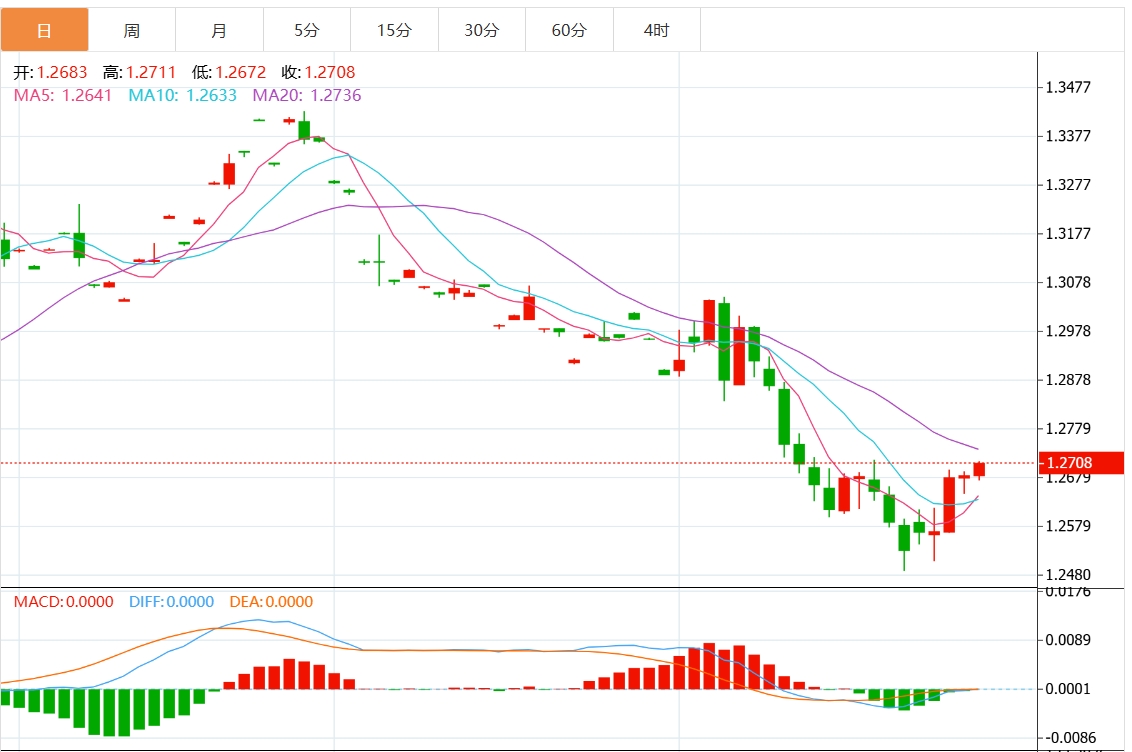This screenshot has width=1132, height=752.
Task: Switch to the 月 monthly tab
Action: pos(219,30)
